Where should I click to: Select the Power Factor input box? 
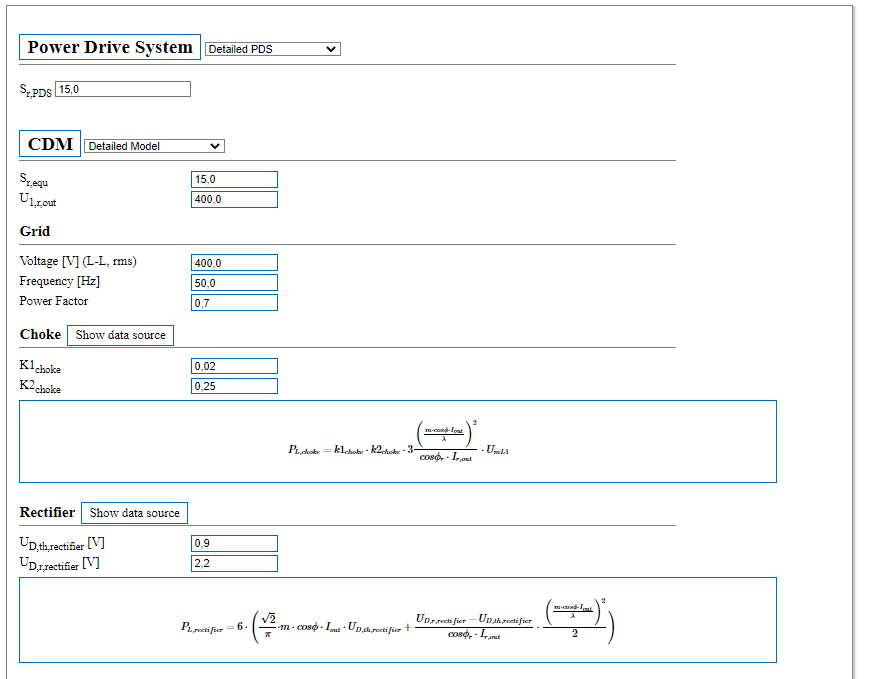click(234, 302)
